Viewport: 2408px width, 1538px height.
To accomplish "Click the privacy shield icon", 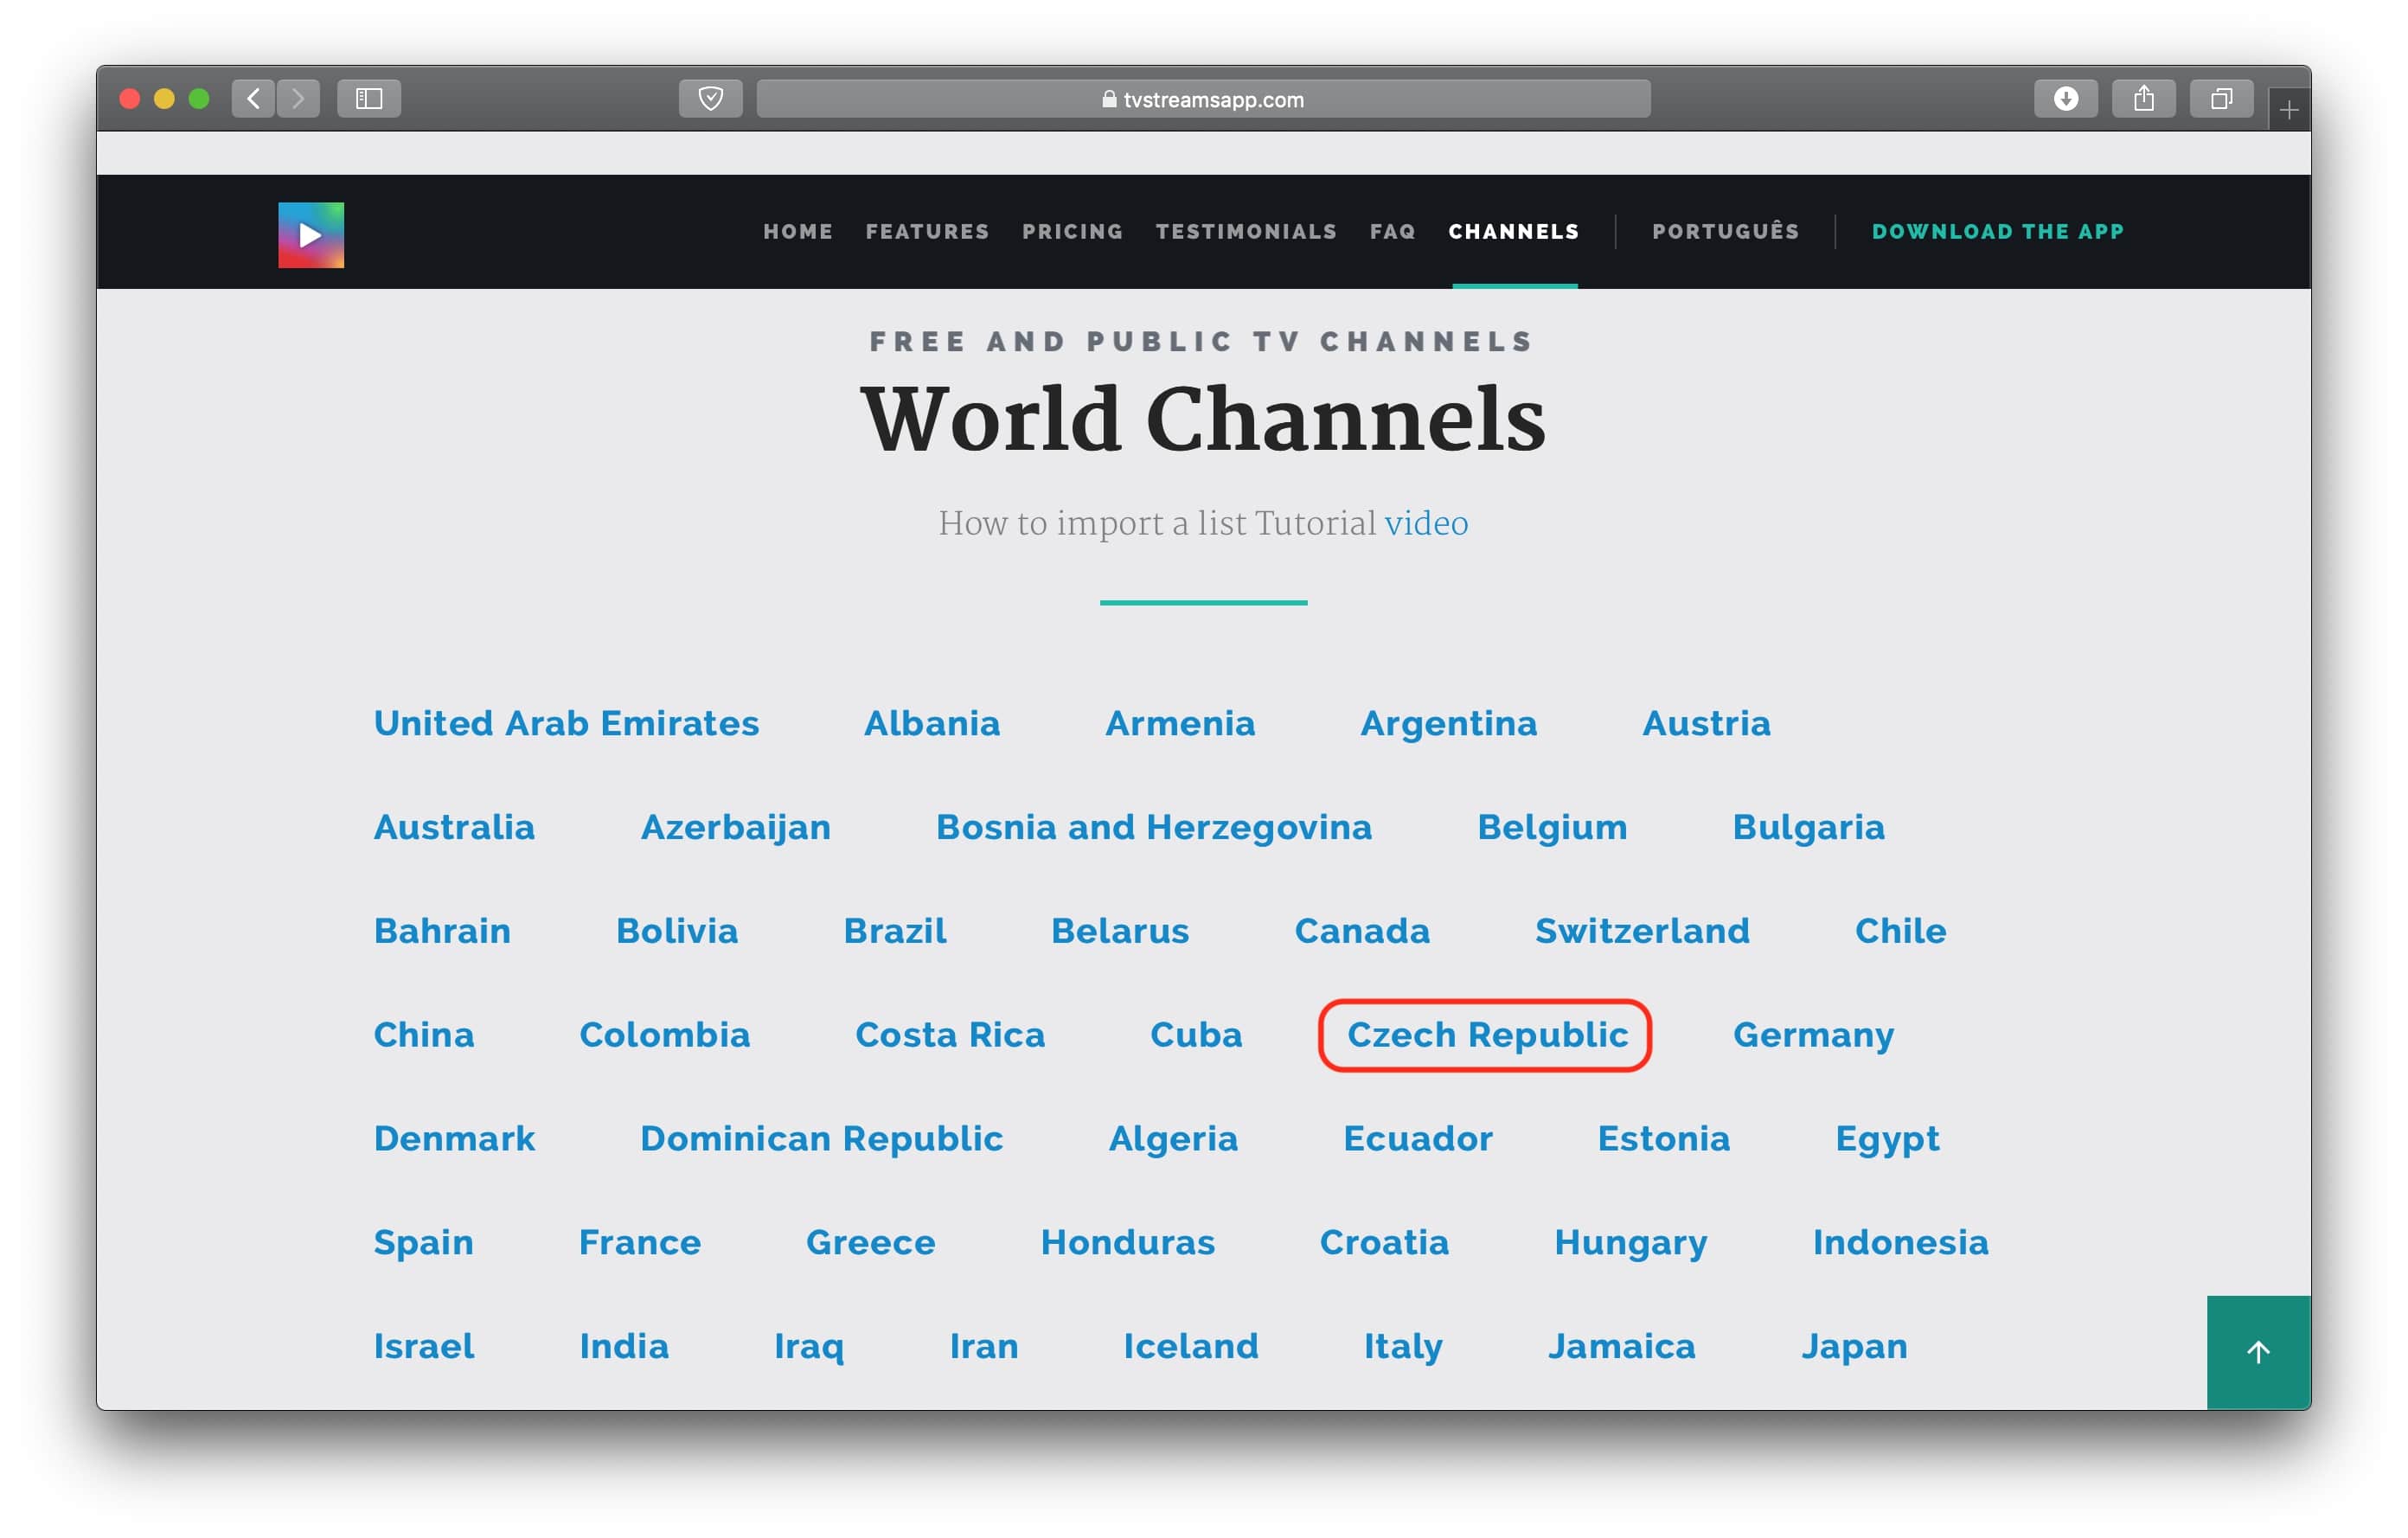I will (710, 98).
